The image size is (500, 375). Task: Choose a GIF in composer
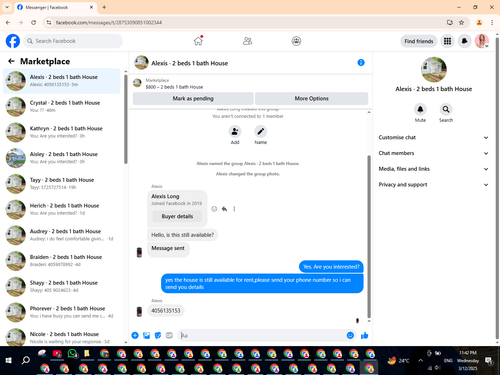(169, 335)
